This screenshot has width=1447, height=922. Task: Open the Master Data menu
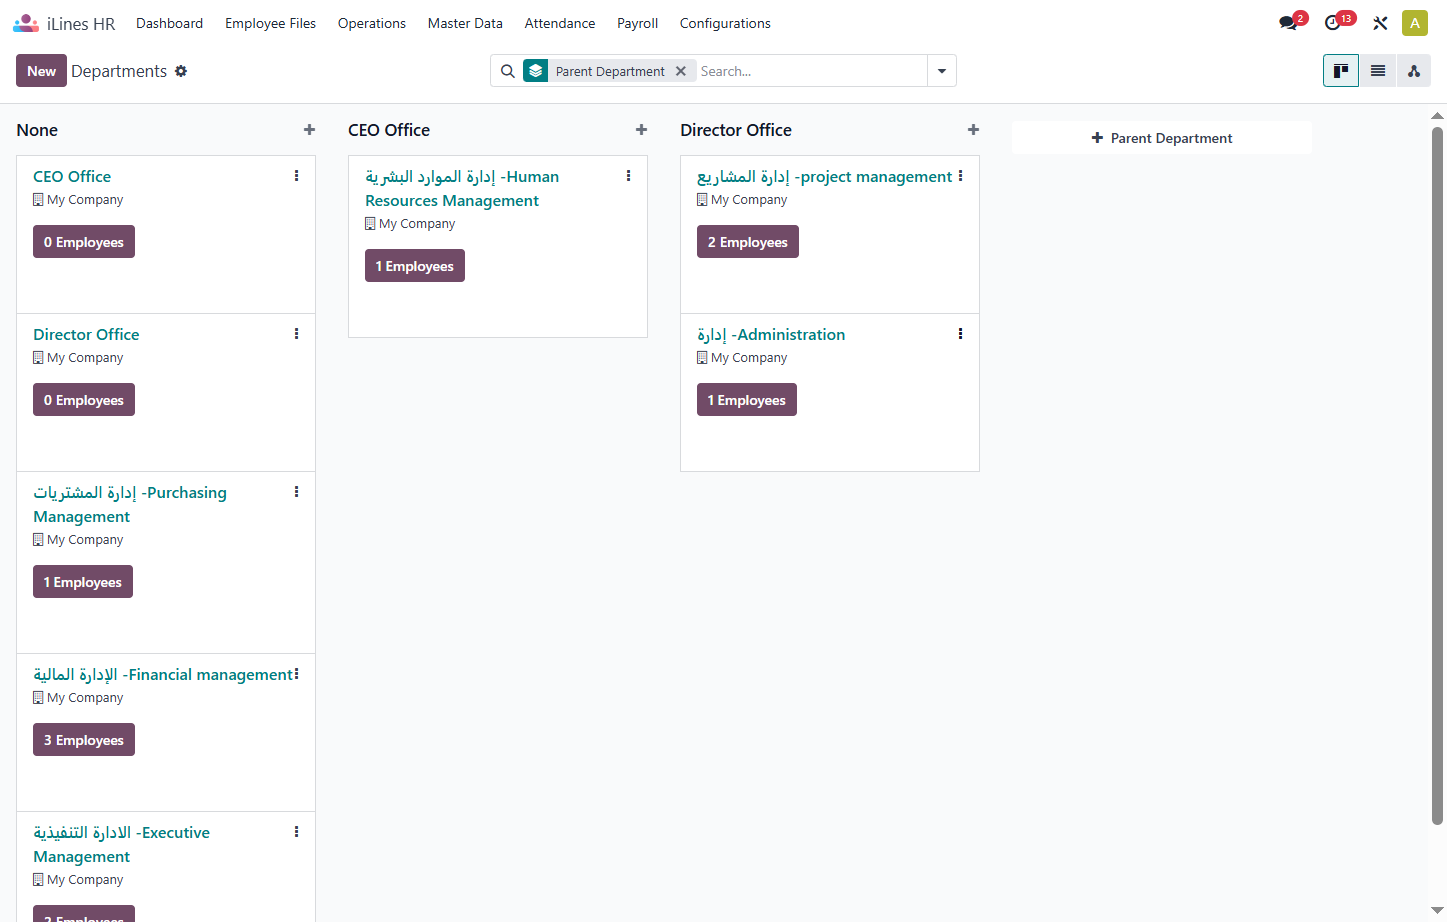point(465,23)
